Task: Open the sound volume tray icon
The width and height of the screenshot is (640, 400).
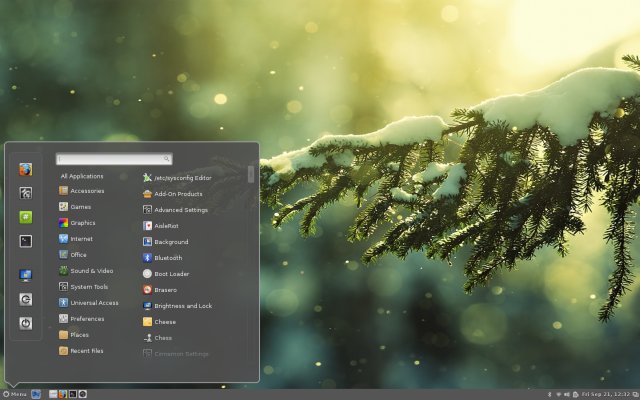Action: click(x=567, y=395)
